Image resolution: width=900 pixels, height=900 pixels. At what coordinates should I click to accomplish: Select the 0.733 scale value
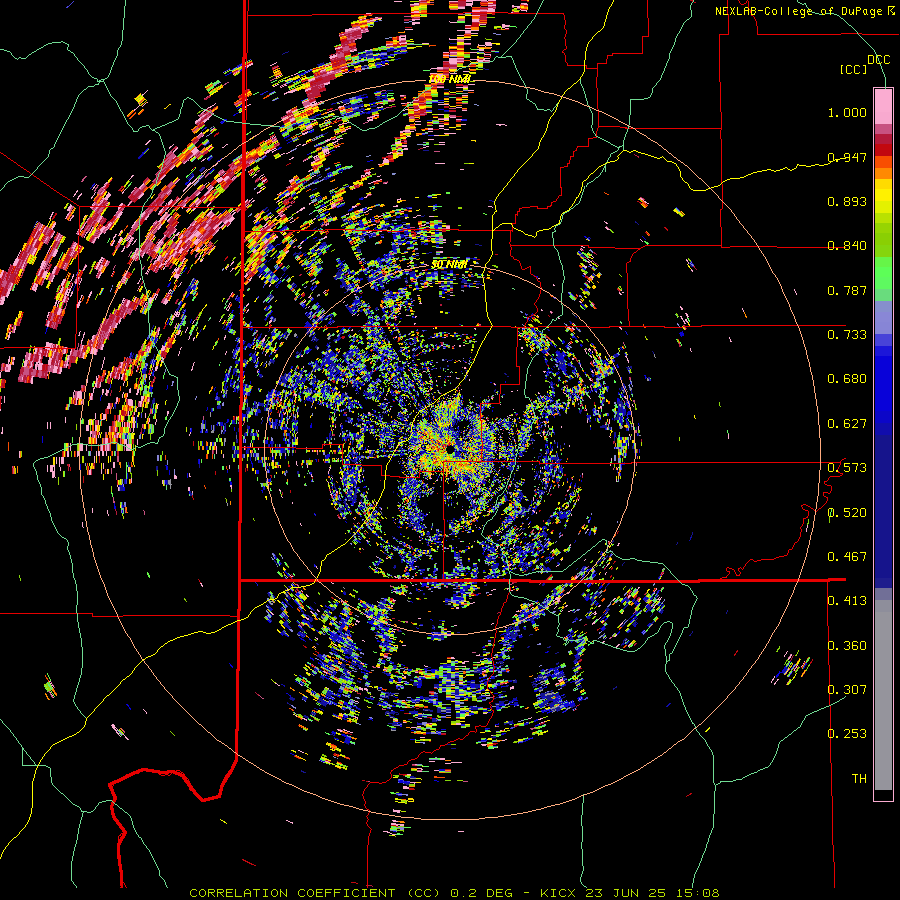pos(847,335)
